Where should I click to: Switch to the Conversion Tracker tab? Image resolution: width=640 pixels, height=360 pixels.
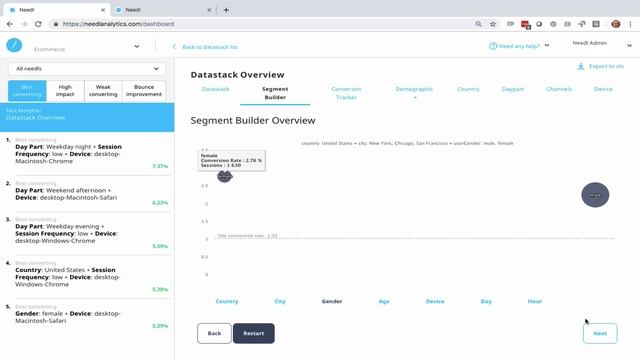pyautogui.click(x=346, y=93)
